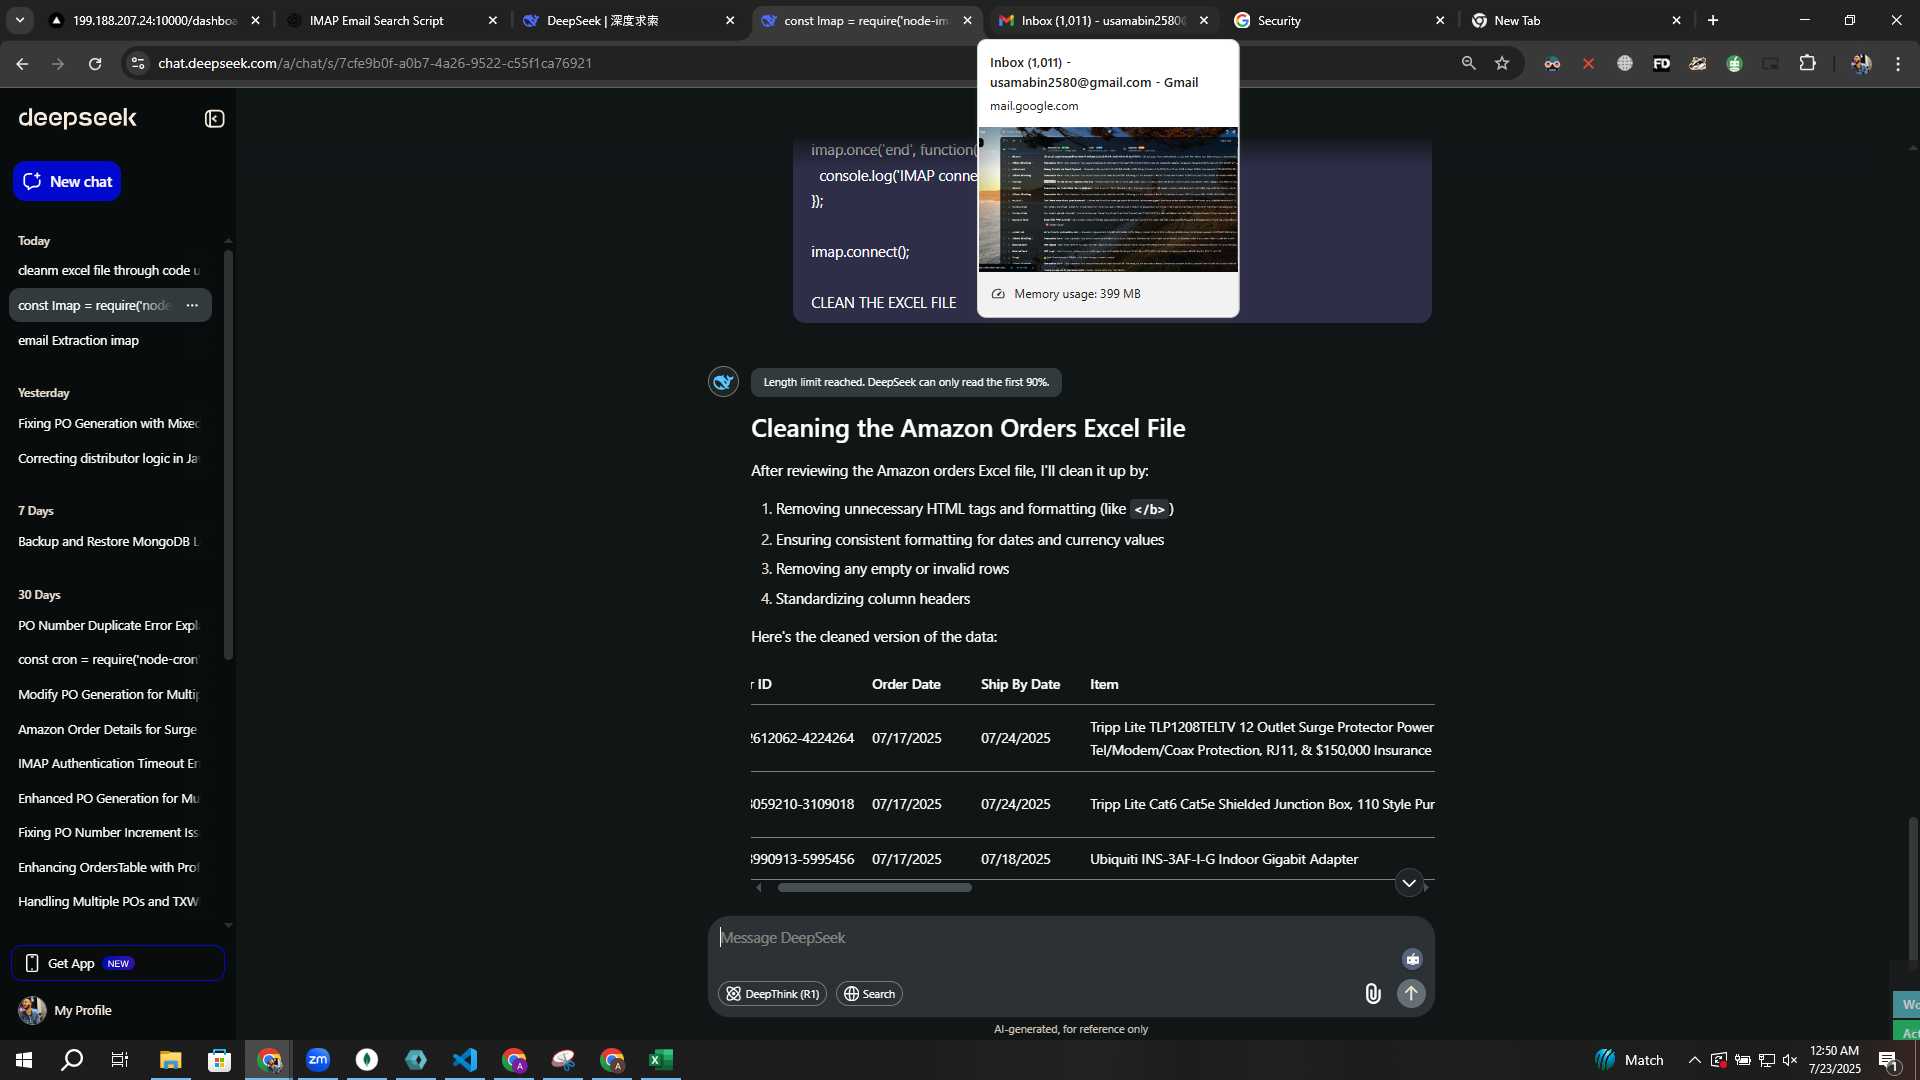
Task: Open 'PO Number Duplicate Error' chat
Action: (x=109, y=625)
